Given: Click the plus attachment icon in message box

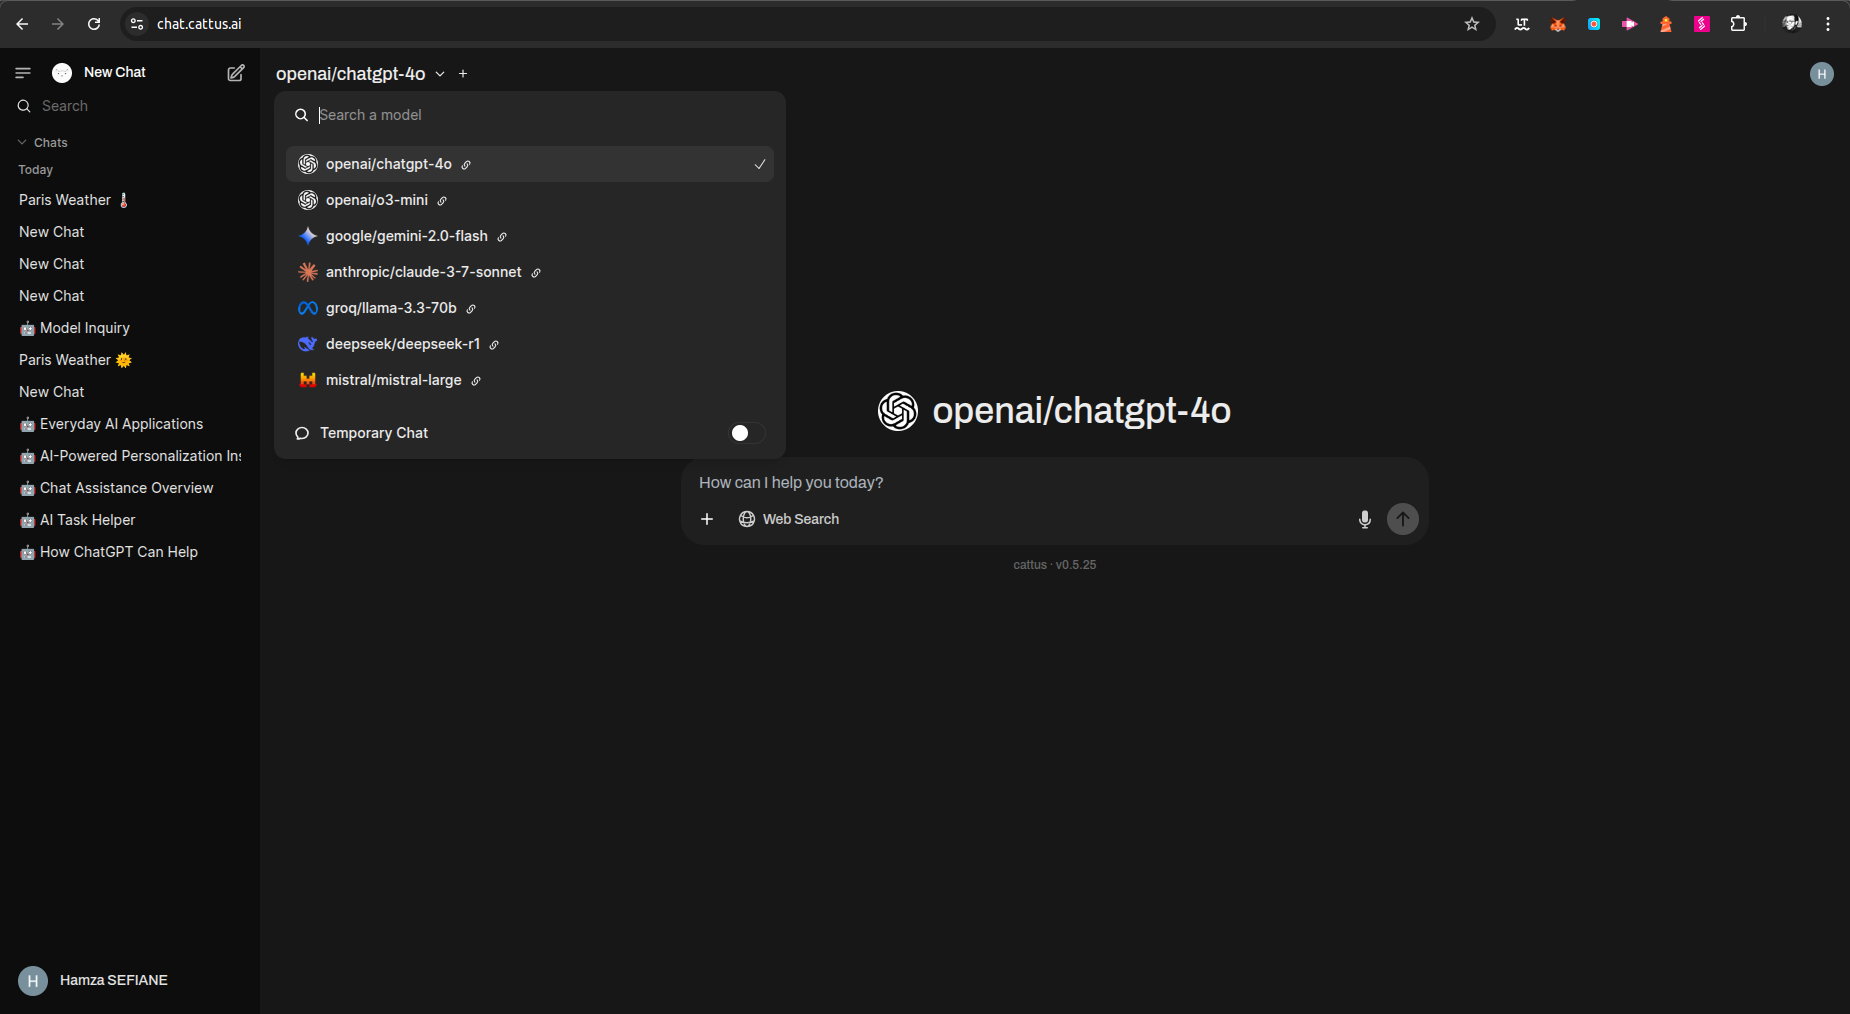Looking at the screenshot, I should click(x=707, y=519).
